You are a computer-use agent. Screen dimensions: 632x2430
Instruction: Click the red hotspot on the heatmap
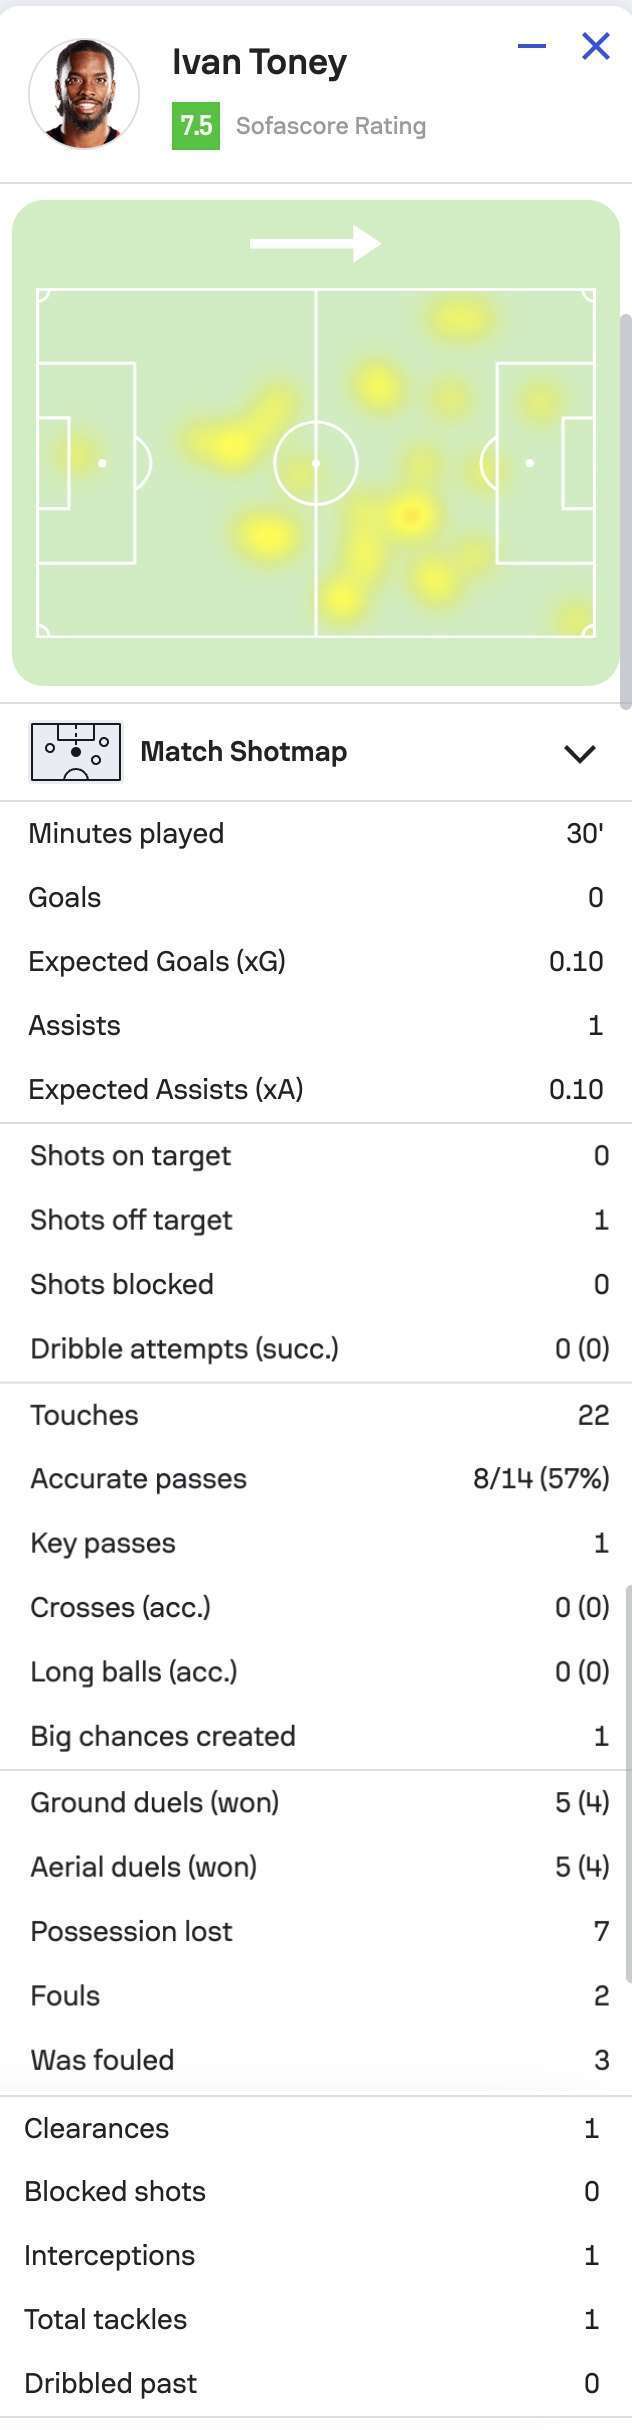tap(410, 515)
